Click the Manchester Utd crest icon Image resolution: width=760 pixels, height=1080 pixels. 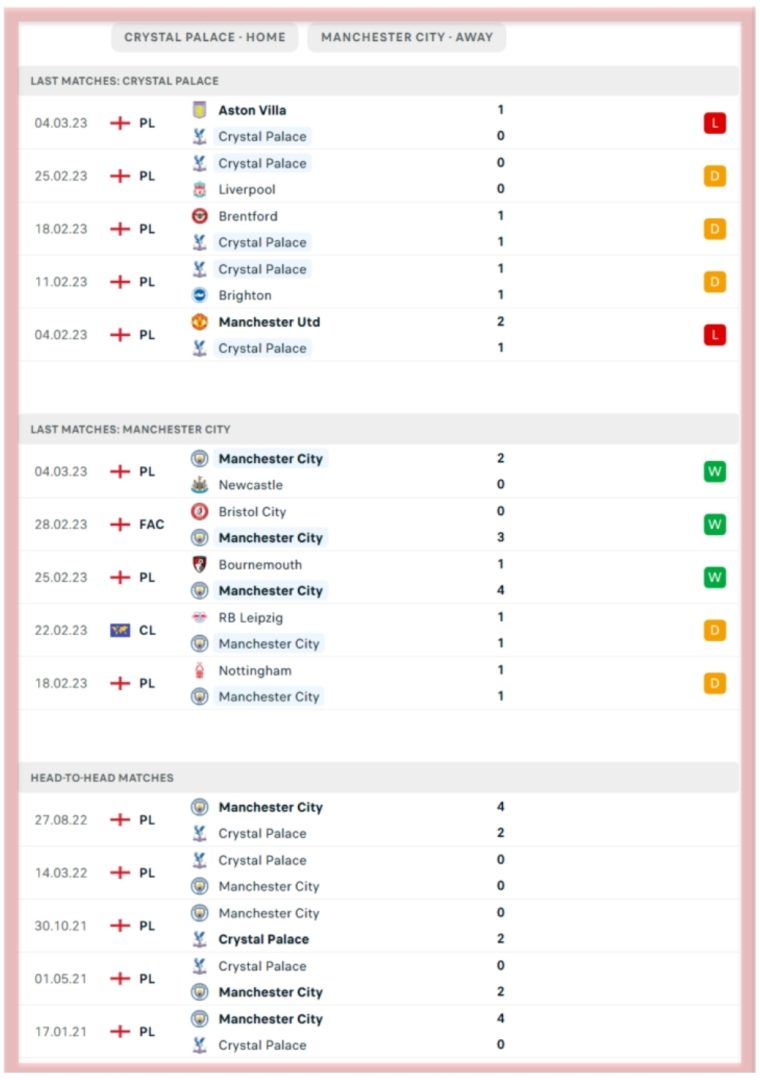(199, 322)
